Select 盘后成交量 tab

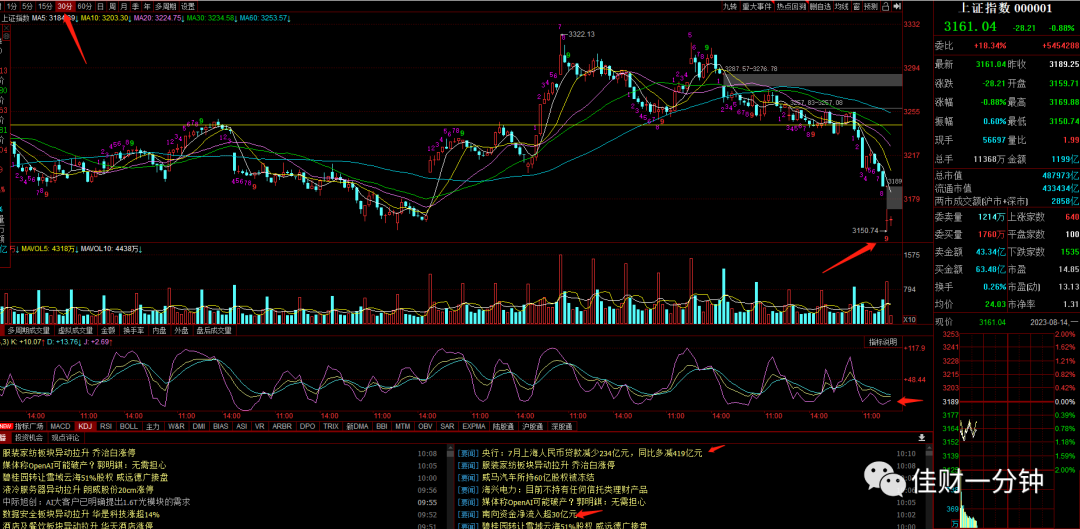[x=214, y=331]
